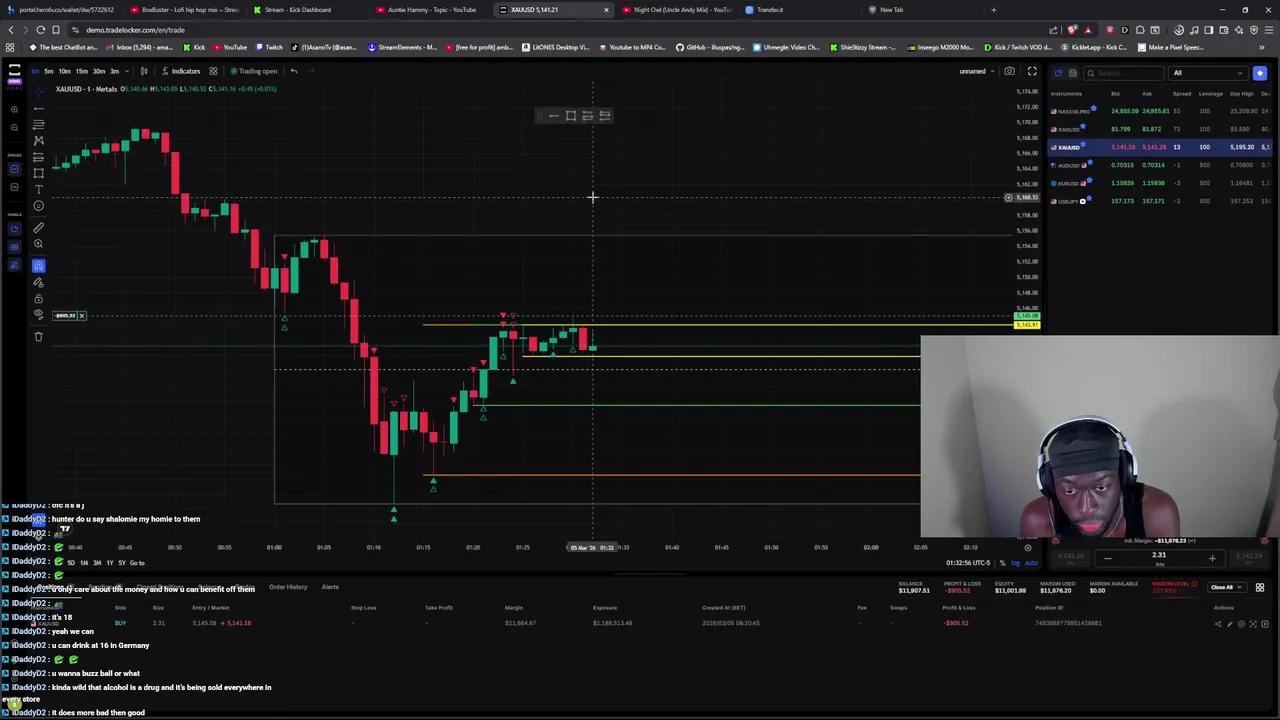Toggle the Trading open indicator
The height and width of the screenshot is (720, 1280).
coord(254,71)
